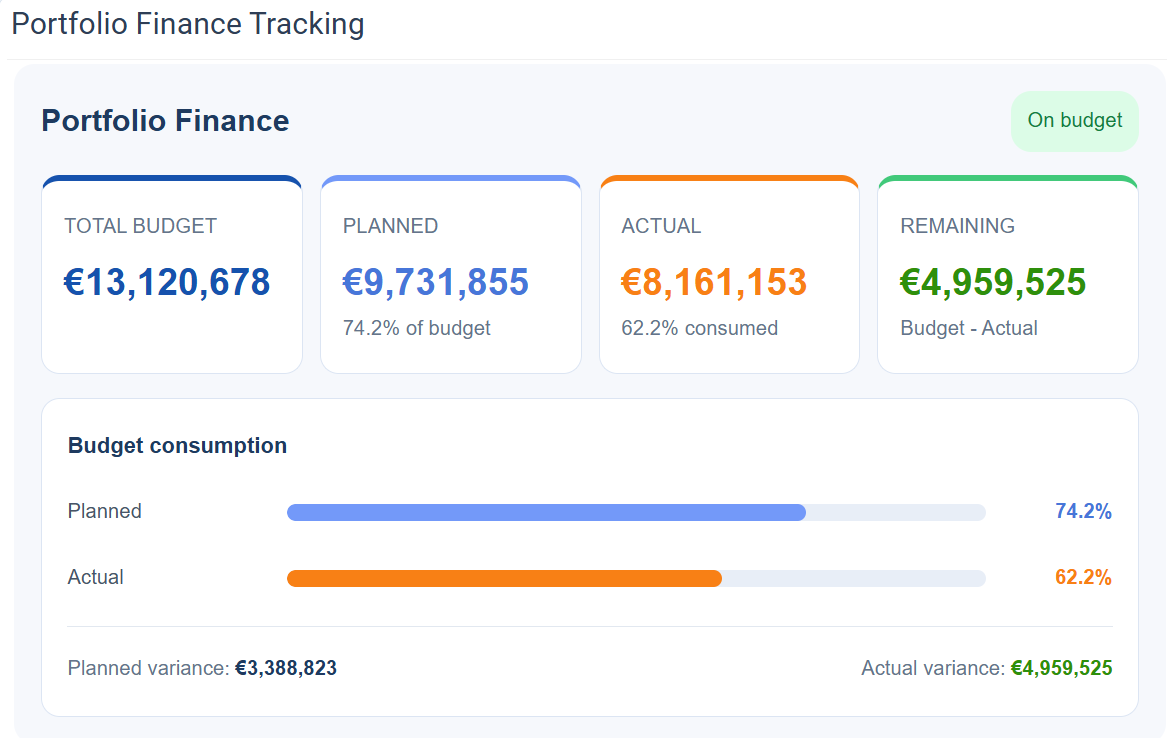Click the Planned row label in Budget consumption
Image resolution: width=1167 pixels, height=738 pixels.
(104, 511)
